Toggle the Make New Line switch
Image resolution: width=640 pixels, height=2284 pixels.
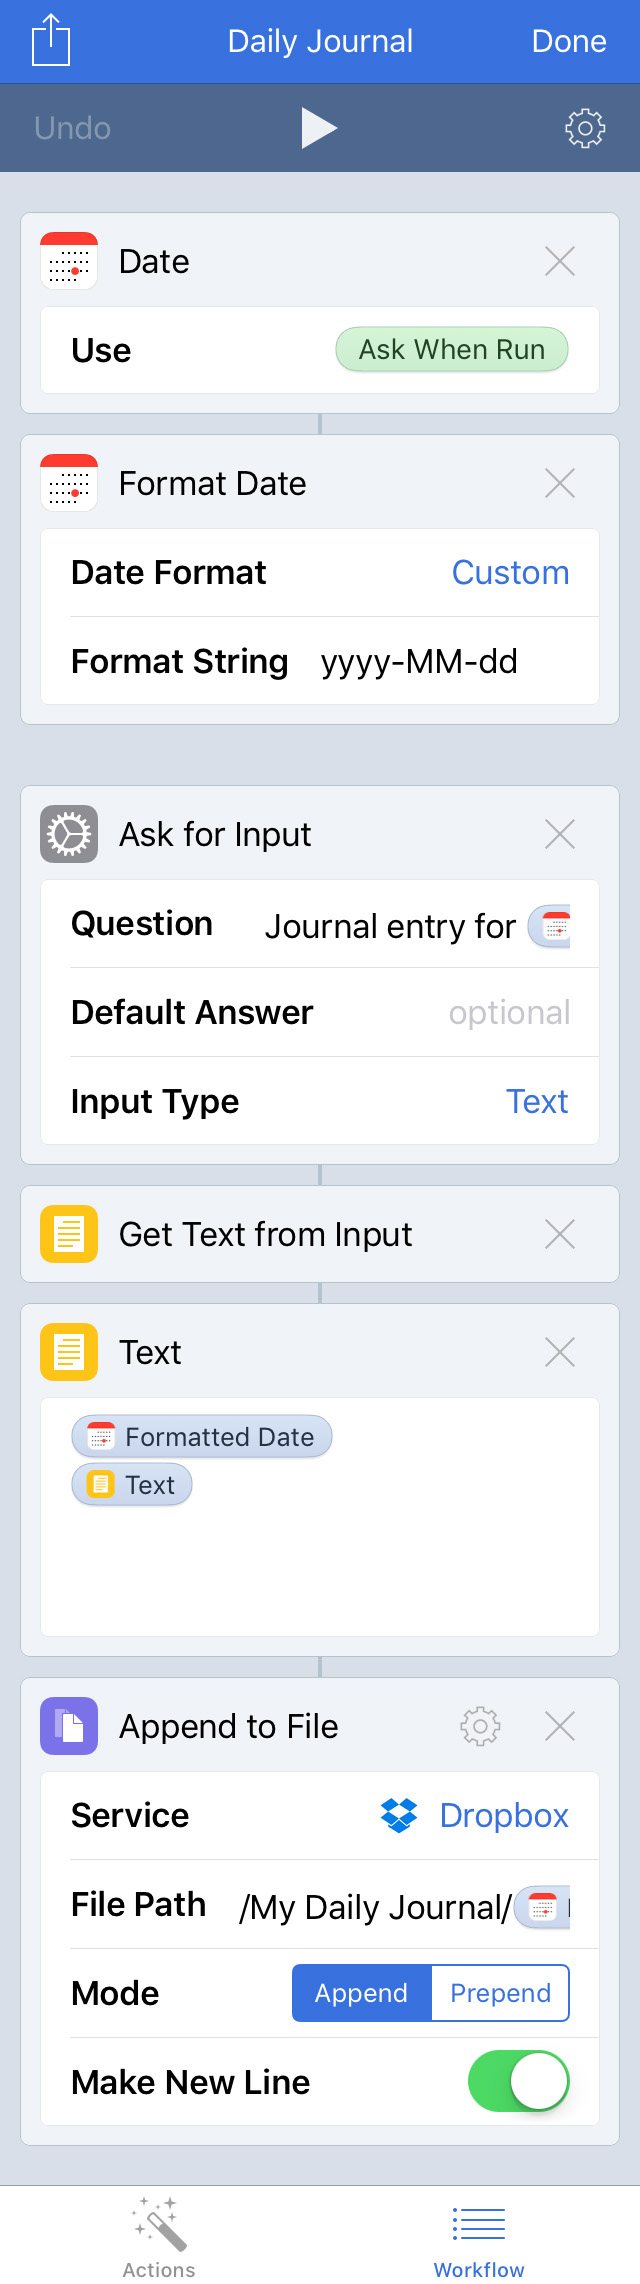[518, 2082]
